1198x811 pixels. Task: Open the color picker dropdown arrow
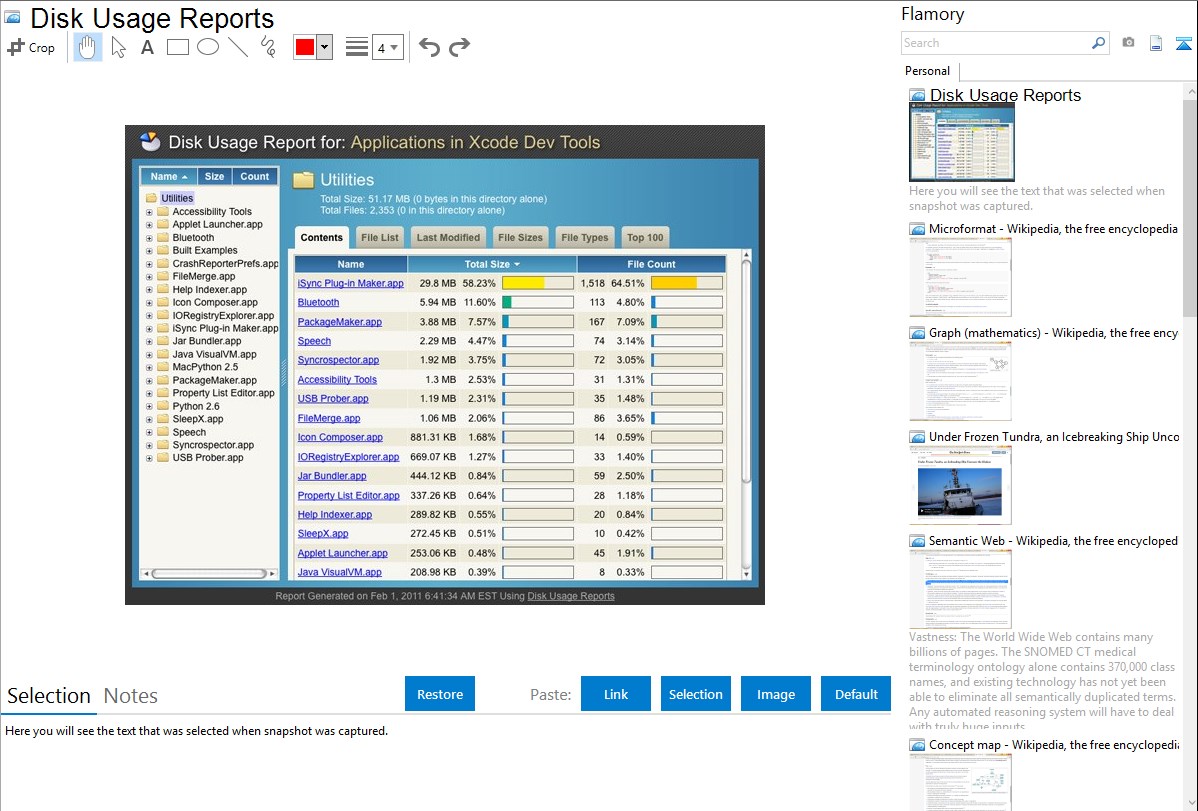(x=324, y=47)
